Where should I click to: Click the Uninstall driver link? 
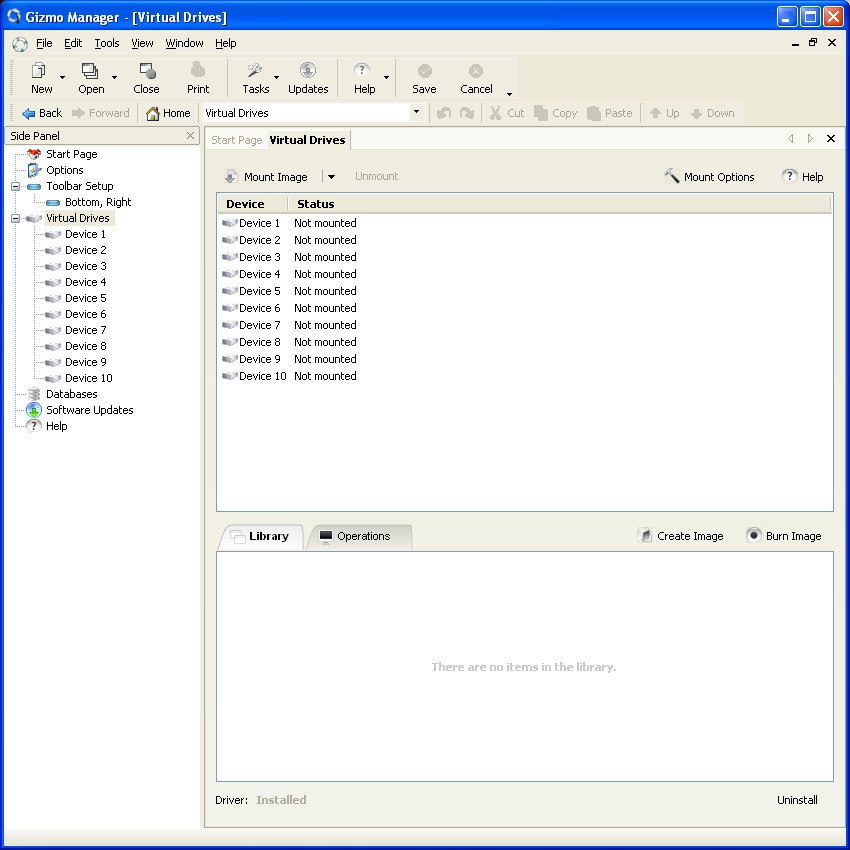pyautogui.click(x=797, y=800)
